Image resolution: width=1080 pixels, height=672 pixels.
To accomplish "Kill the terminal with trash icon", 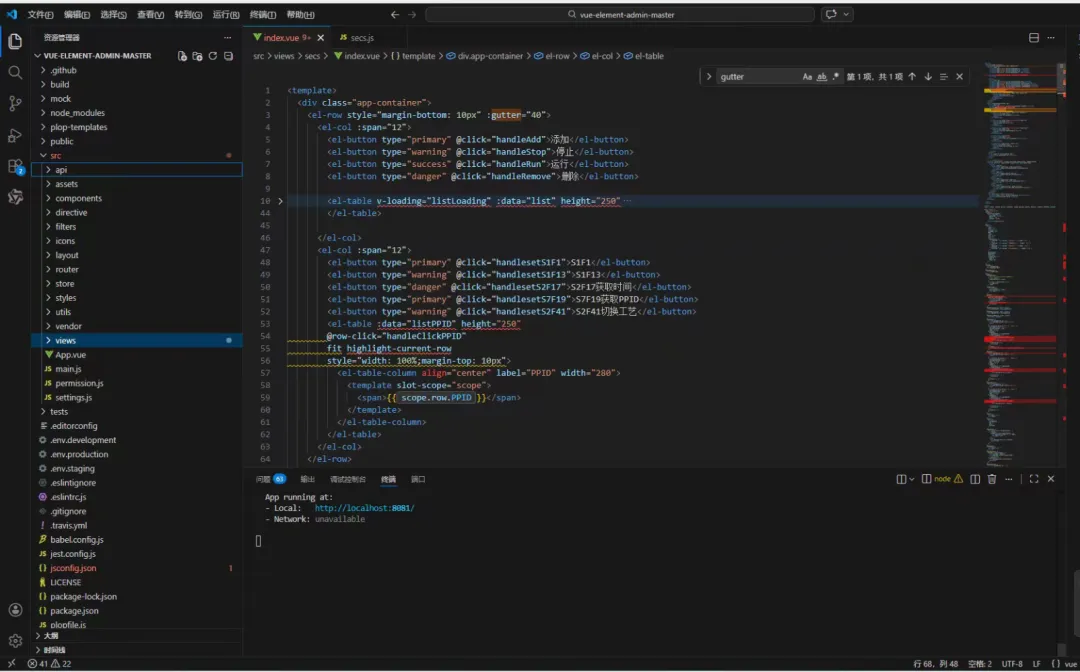I will point(992,479).
